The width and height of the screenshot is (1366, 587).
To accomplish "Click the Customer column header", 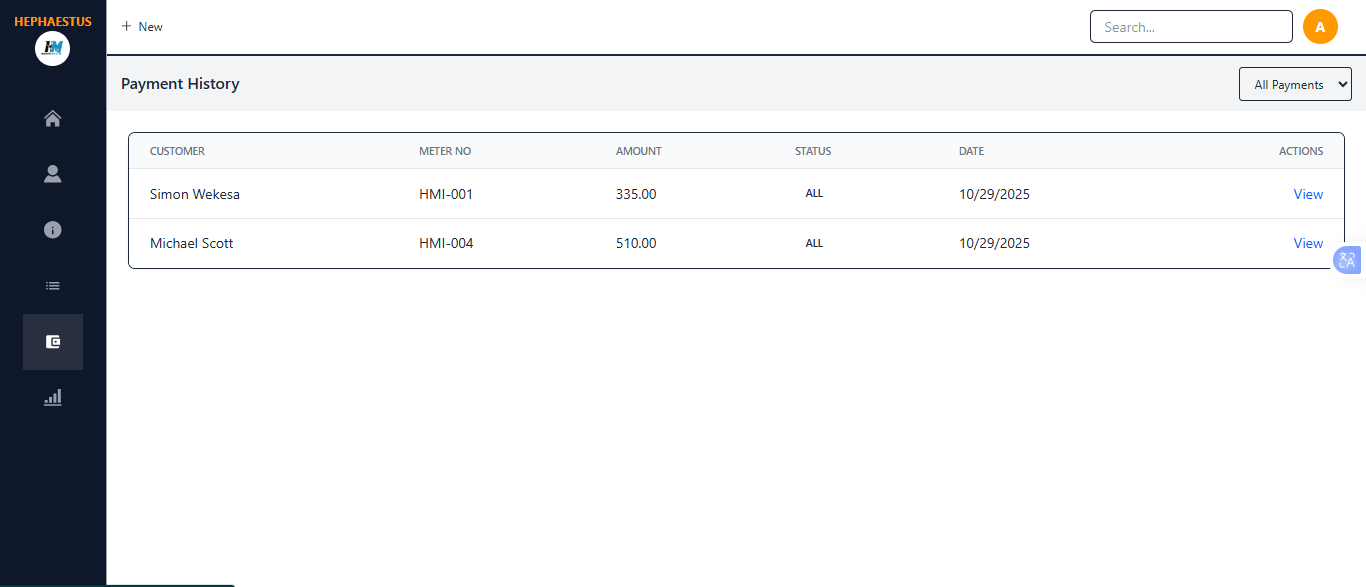I will click(x=177, y=151).
